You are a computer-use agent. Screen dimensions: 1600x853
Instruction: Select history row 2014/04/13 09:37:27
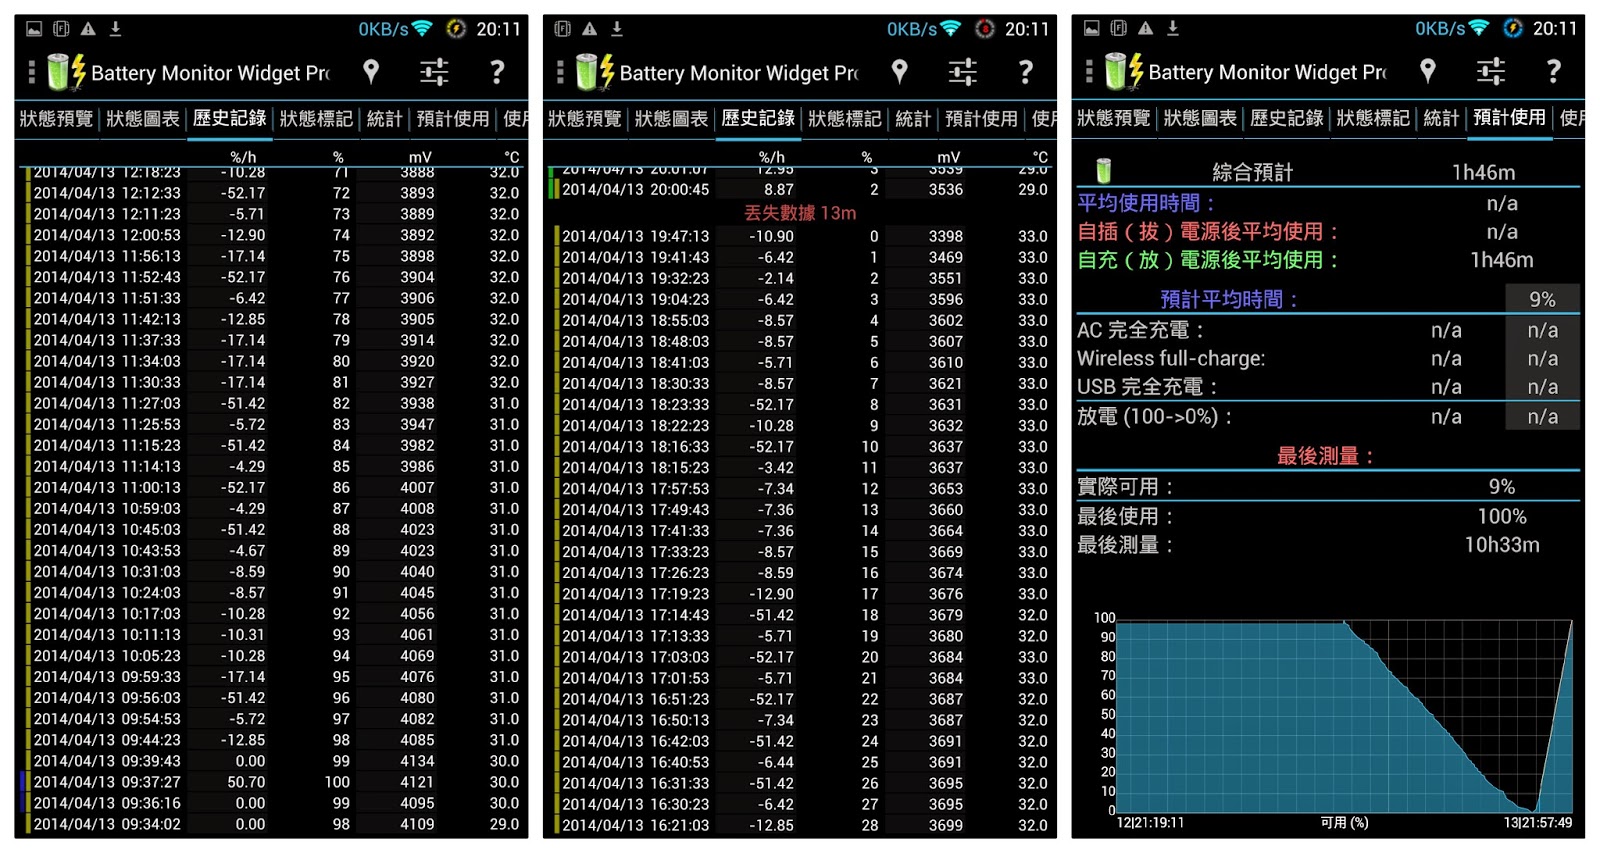[x=274, y=782]
